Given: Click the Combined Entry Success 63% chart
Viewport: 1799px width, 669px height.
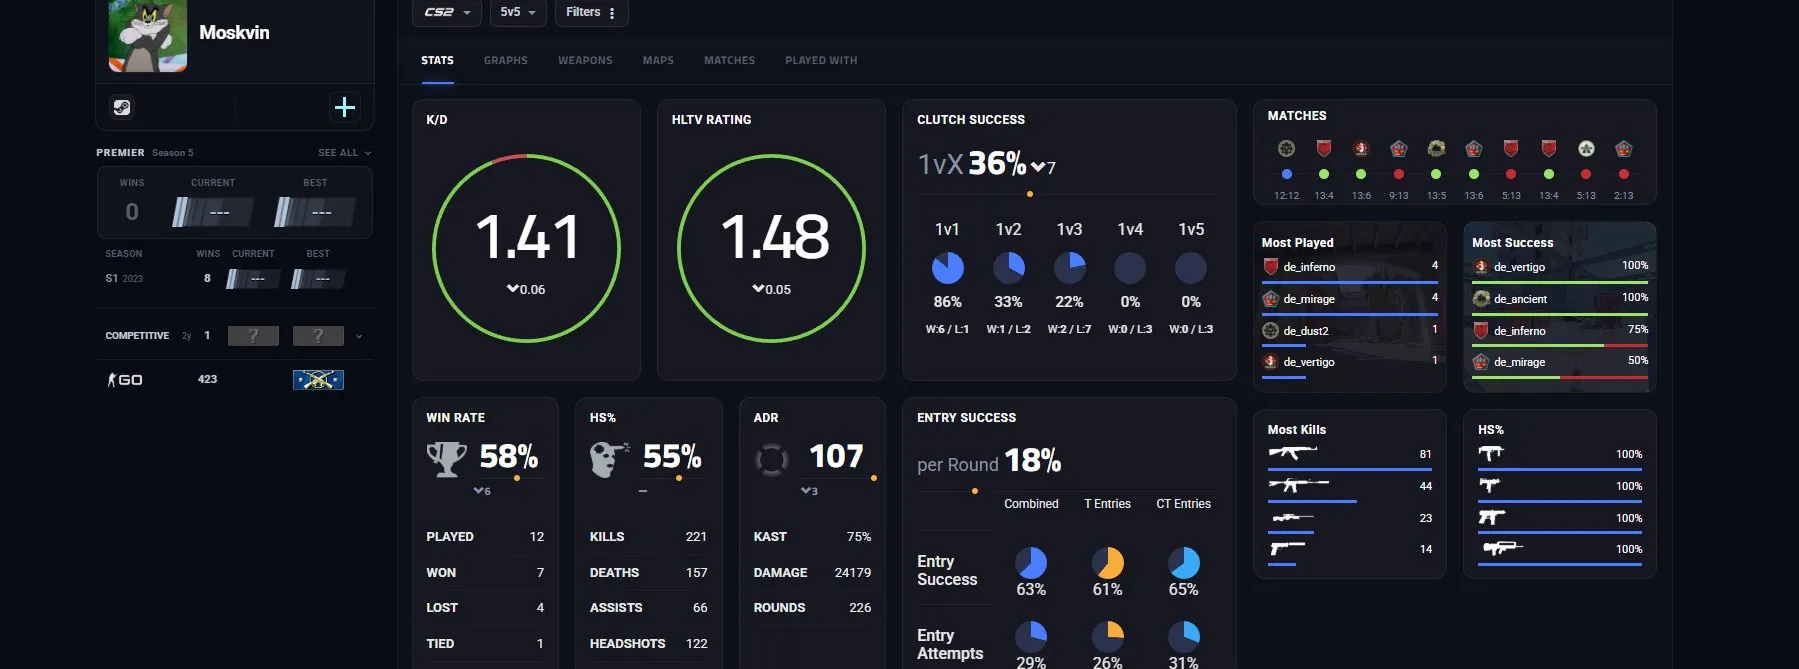Looking at the screenshot, I should pos(1031,563).
